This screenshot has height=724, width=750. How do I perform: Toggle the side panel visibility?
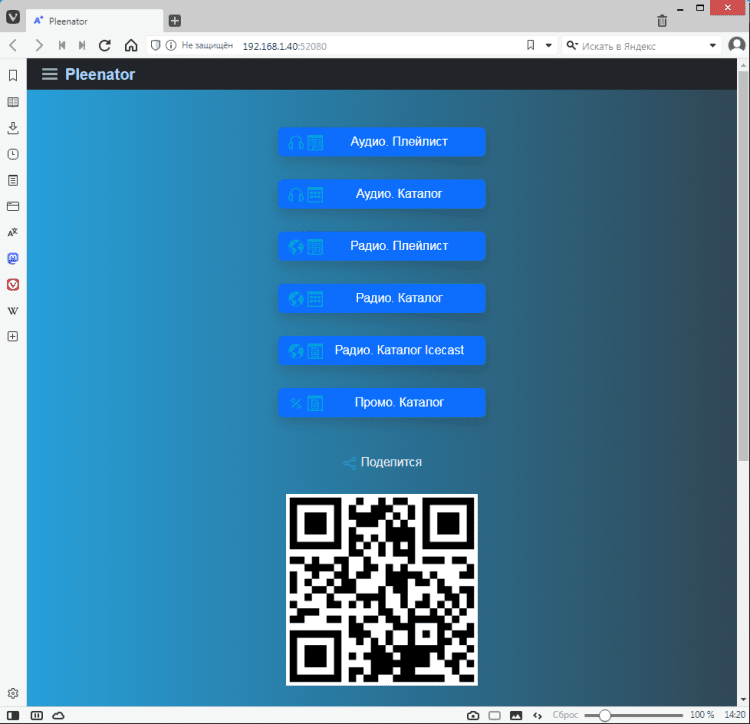(x=13, y=715)
